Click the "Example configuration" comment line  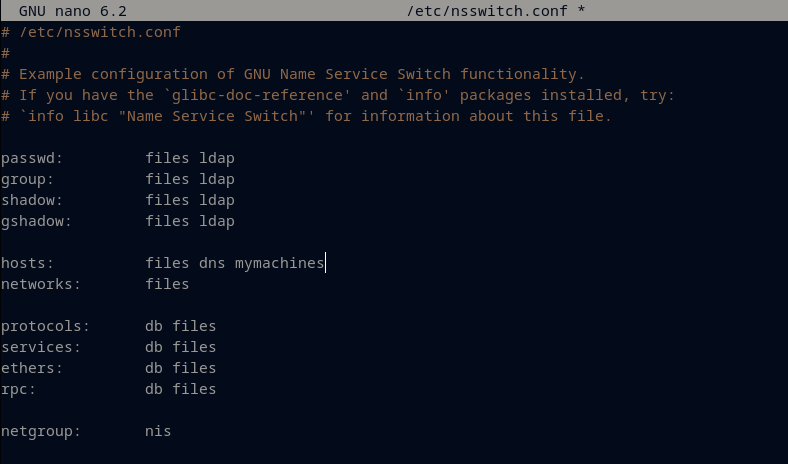pyautogui.click(x=300, y=74)
